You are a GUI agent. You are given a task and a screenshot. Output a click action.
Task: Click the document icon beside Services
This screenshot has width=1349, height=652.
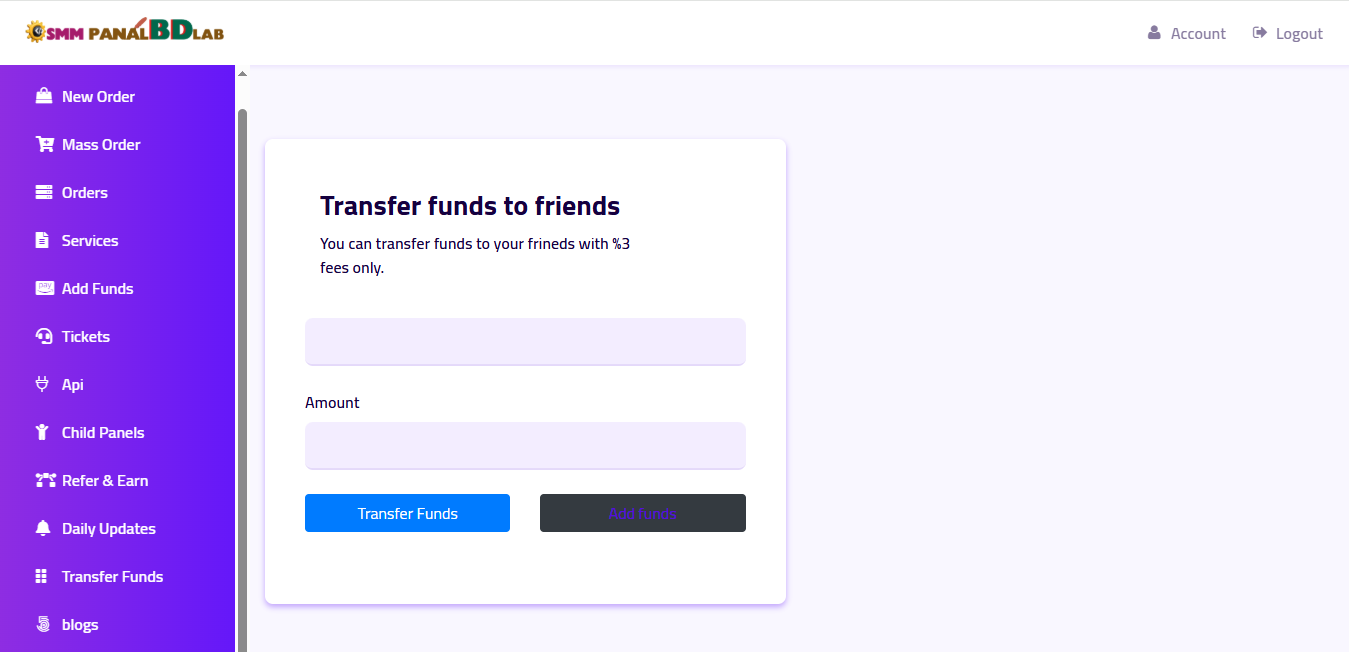[x=42, y=240]
